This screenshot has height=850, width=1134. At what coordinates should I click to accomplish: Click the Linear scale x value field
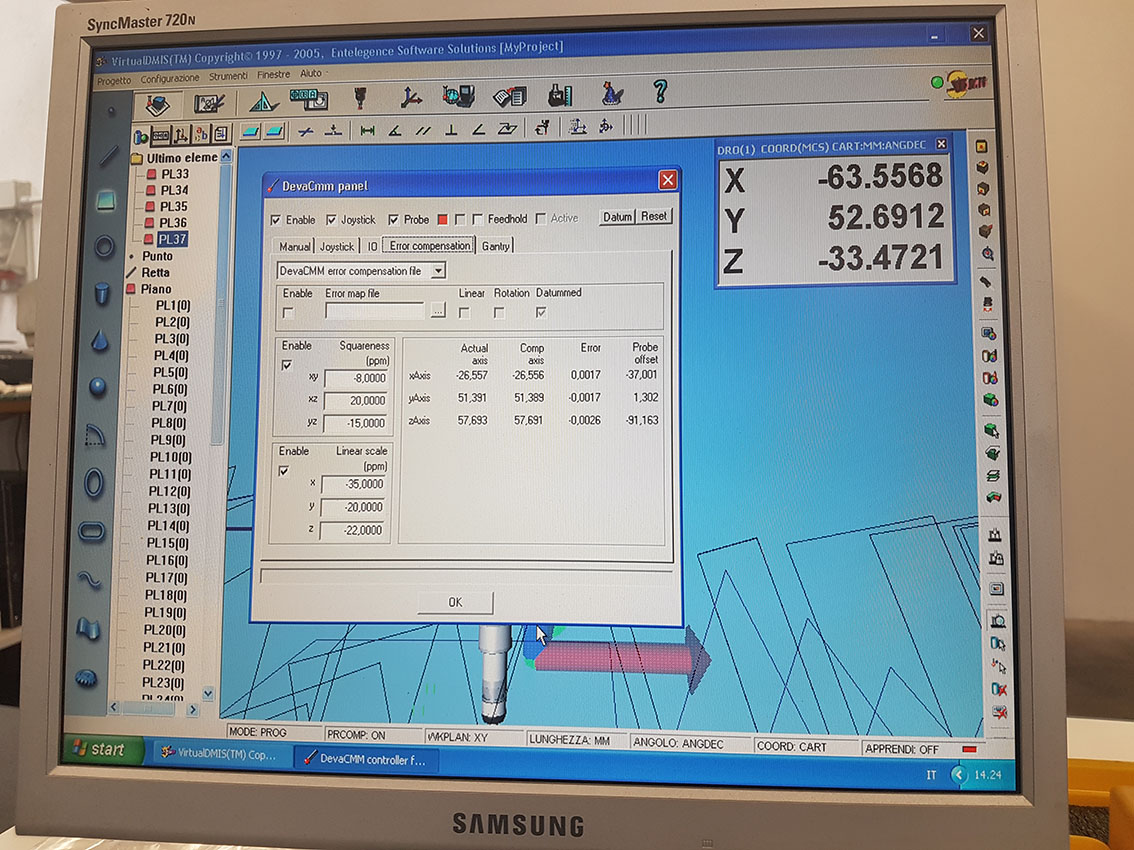coord(353,484)
